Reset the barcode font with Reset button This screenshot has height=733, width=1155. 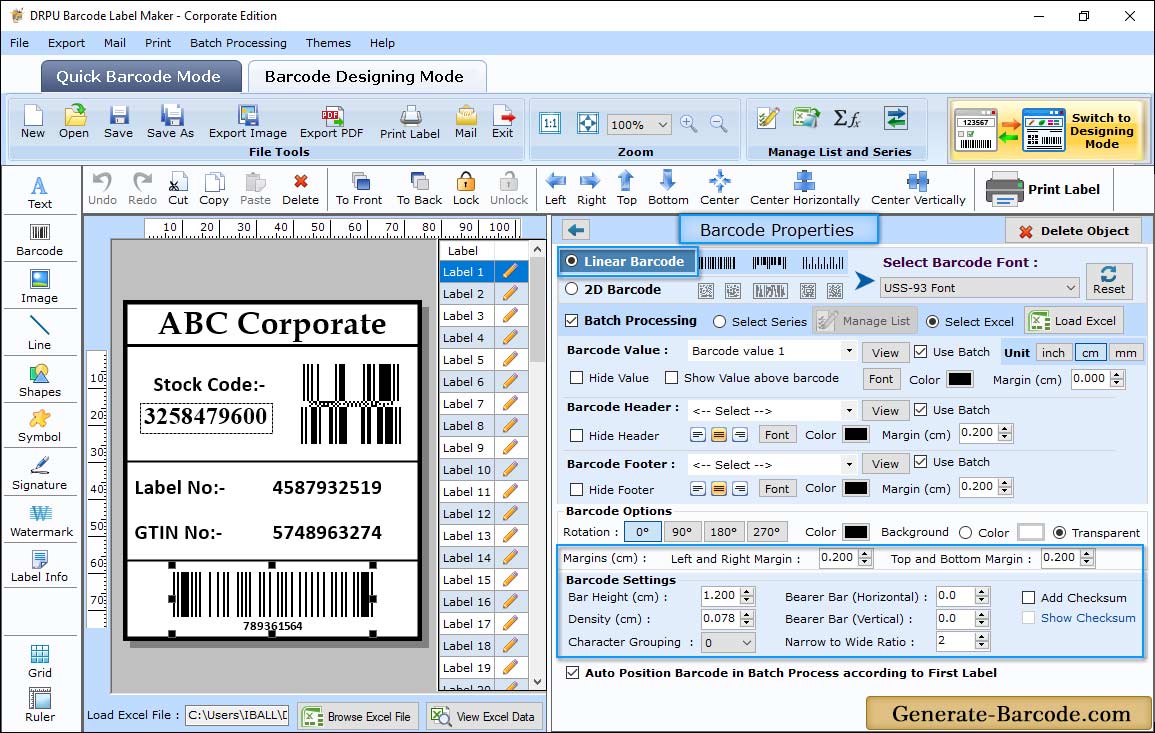tap(1109, 280)
